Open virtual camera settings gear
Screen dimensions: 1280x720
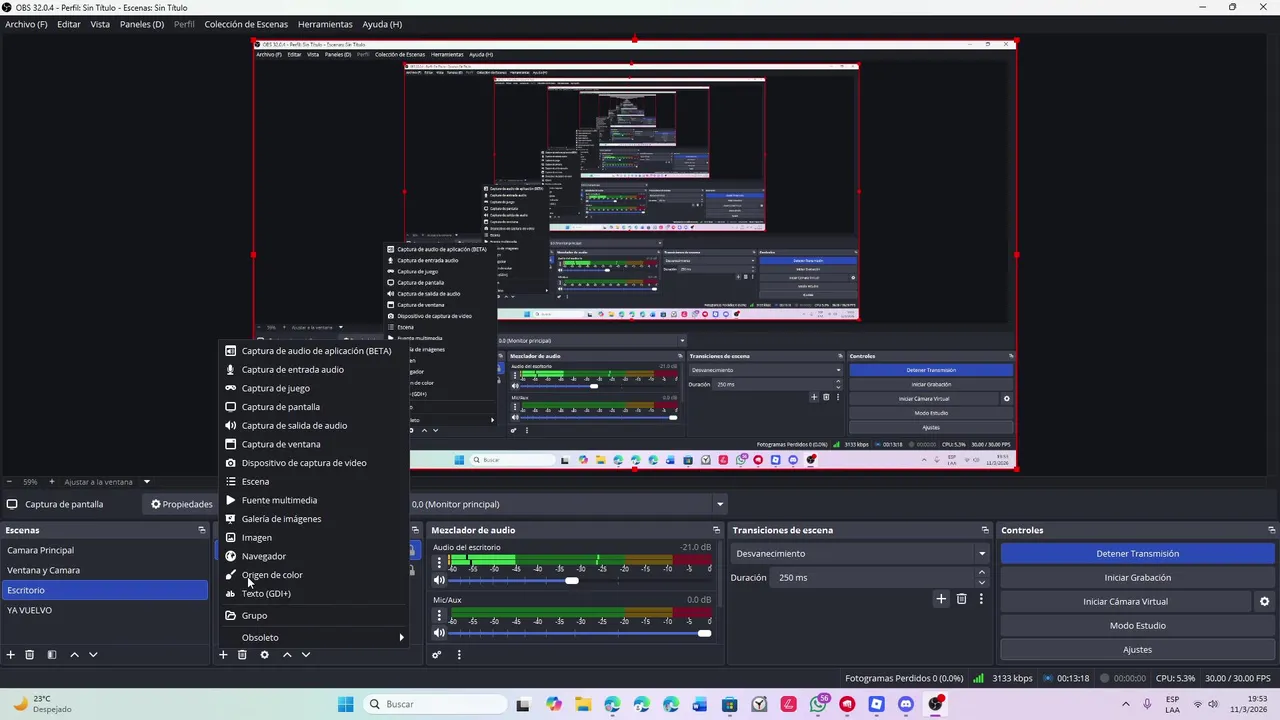[1264, 602]
